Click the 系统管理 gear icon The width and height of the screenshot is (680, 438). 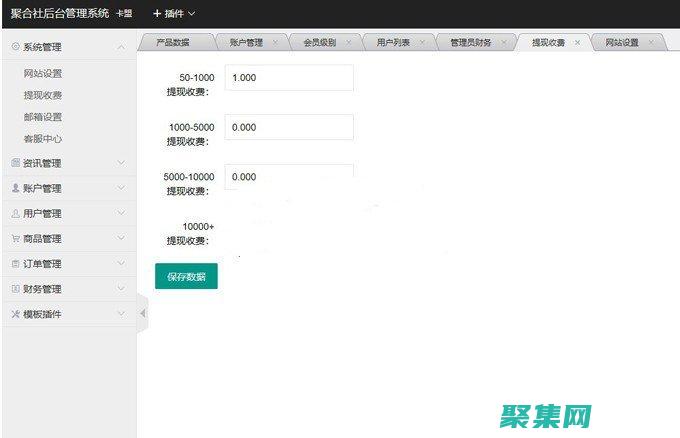pos(16,46)
